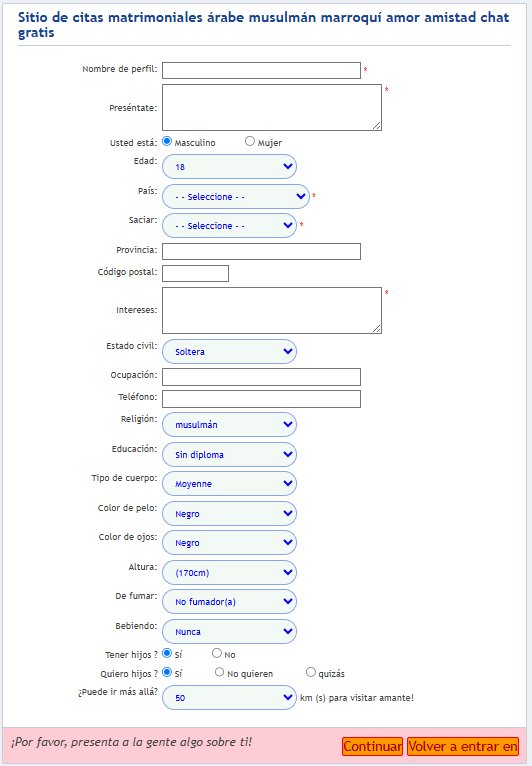The height and width of the screenshot is (766, 532).
Task: Choose No for Tener hijos
Action: tap(217, 653)
